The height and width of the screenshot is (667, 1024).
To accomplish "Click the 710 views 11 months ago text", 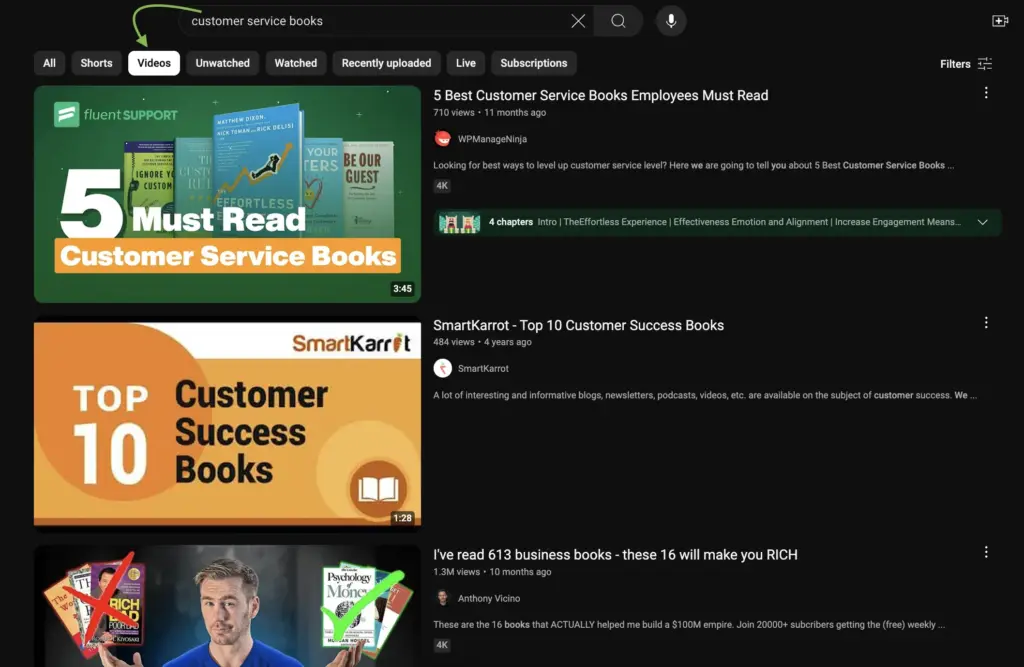I will 490,112.
